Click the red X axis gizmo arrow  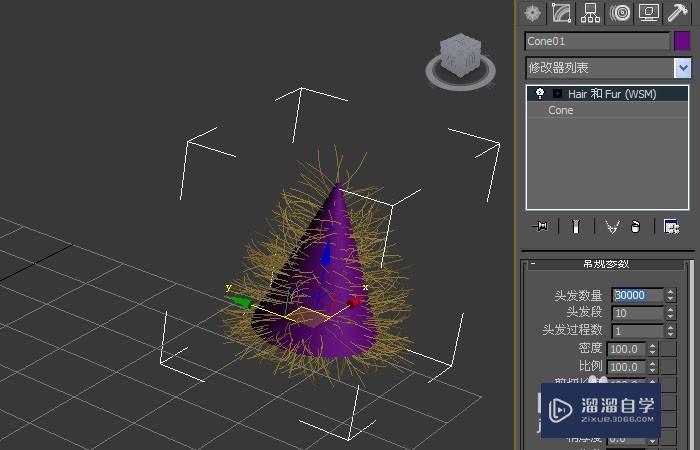point(354,303)
